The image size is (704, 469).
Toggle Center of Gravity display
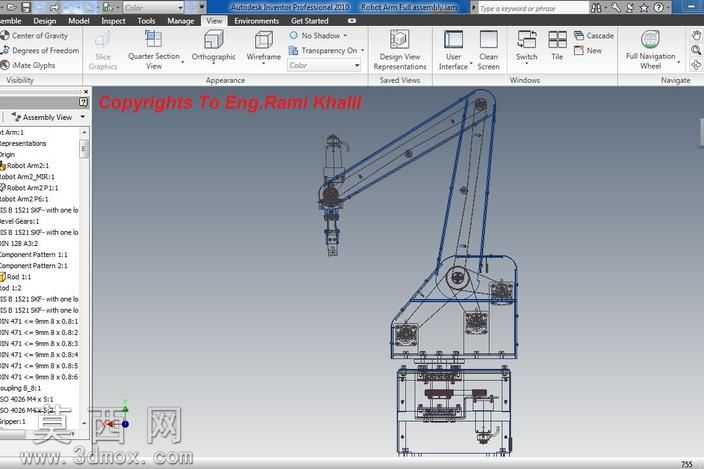35,35
